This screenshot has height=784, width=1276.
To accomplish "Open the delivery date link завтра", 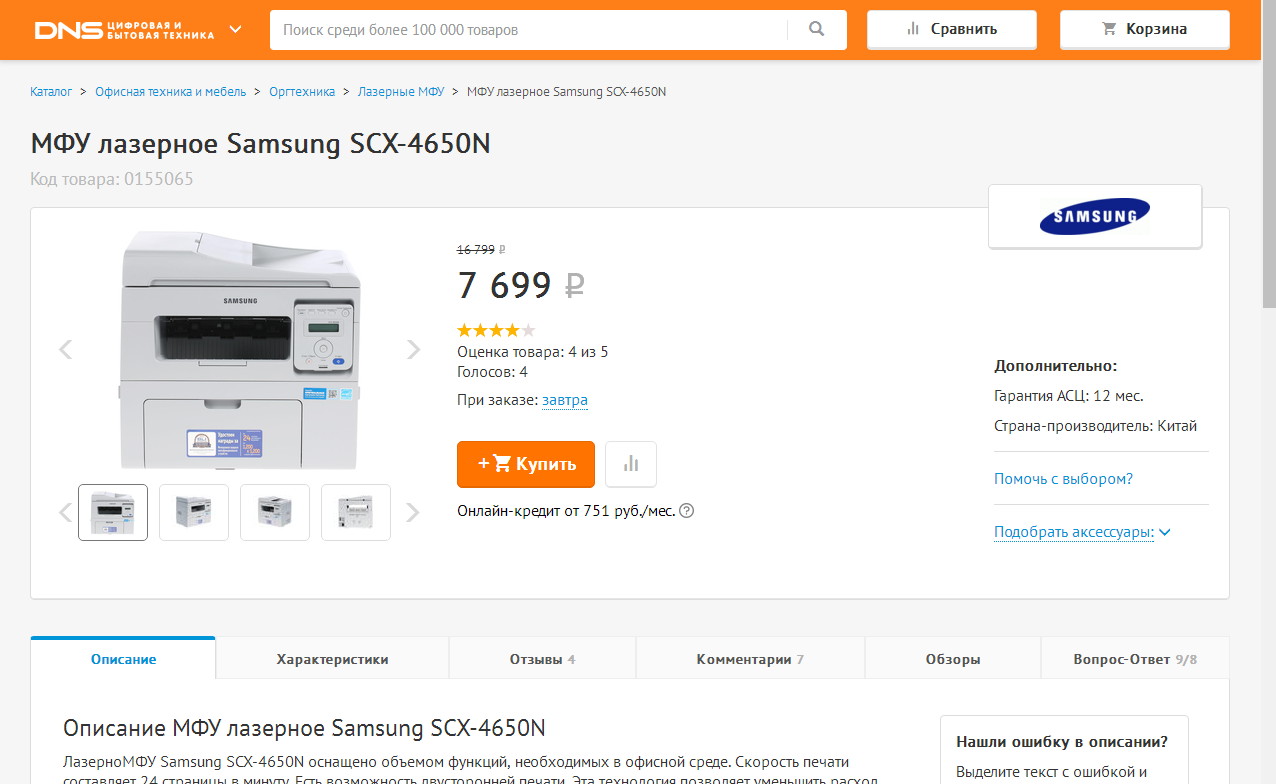I will [x=565, y=400].
